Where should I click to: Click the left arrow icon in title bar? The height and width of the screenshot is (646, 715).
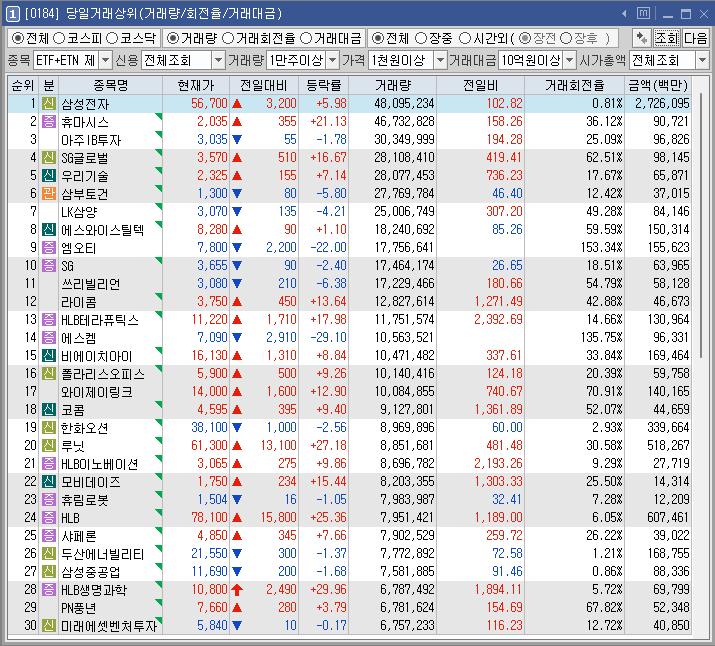click(624, 14)
